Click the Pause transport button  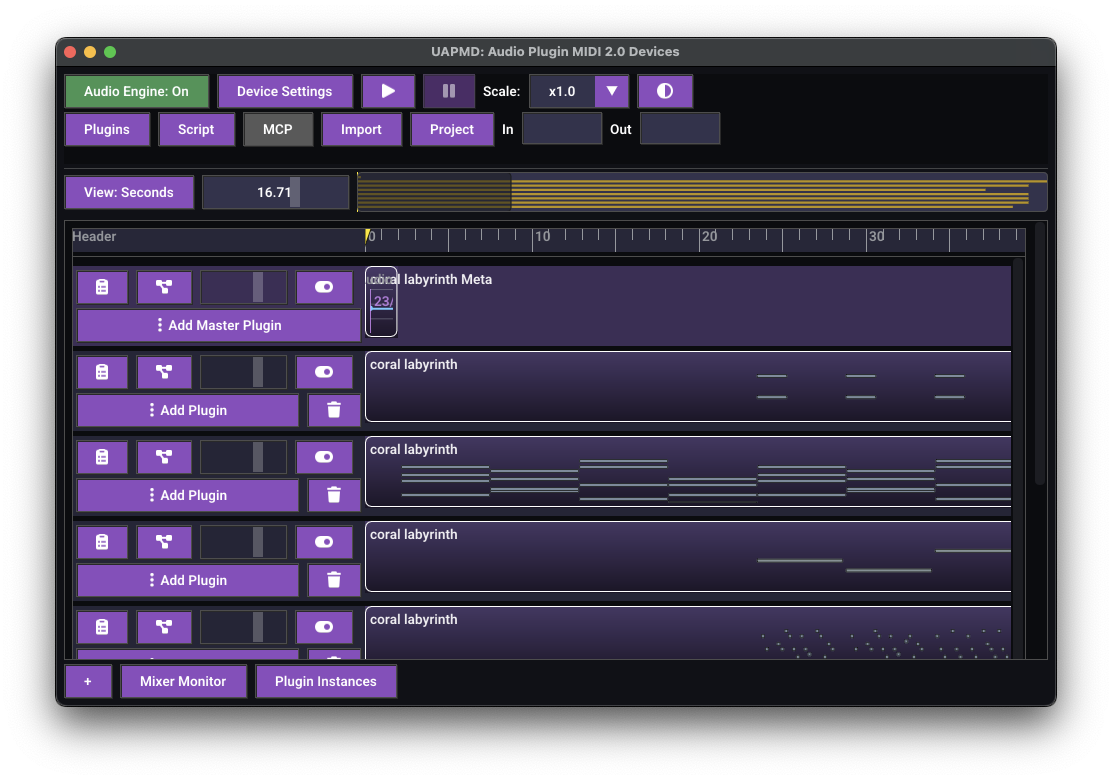click(x=449, y=91)
